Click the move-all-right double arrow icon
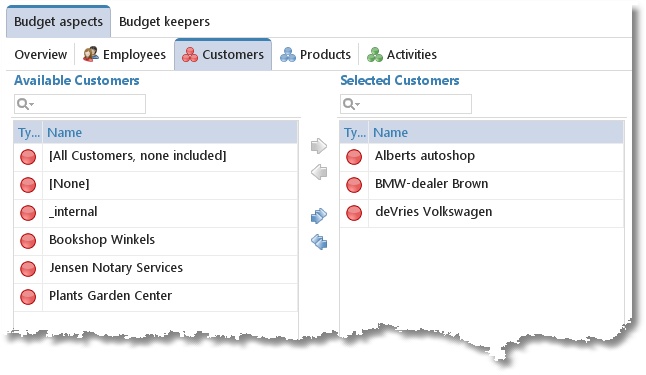Viewport: 646px width, 375px height. click(319, 216)
